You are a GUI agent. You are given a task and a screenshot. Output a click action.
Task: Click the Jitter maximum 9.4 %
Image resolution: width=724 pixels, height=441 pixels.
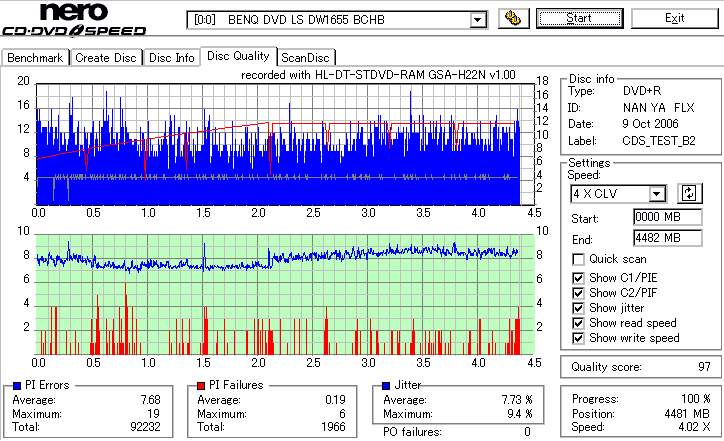click(x=519, y=414)
